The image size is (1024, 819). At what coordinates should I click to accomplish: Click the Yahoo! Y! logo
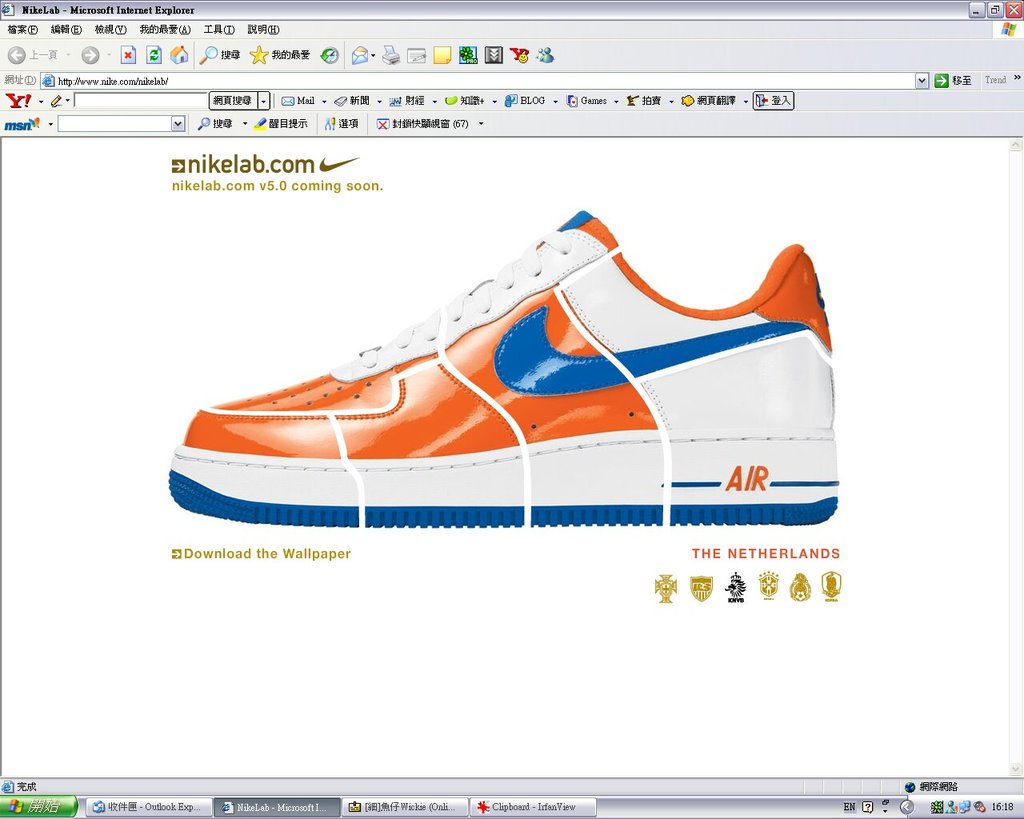[x=18, y=101]
